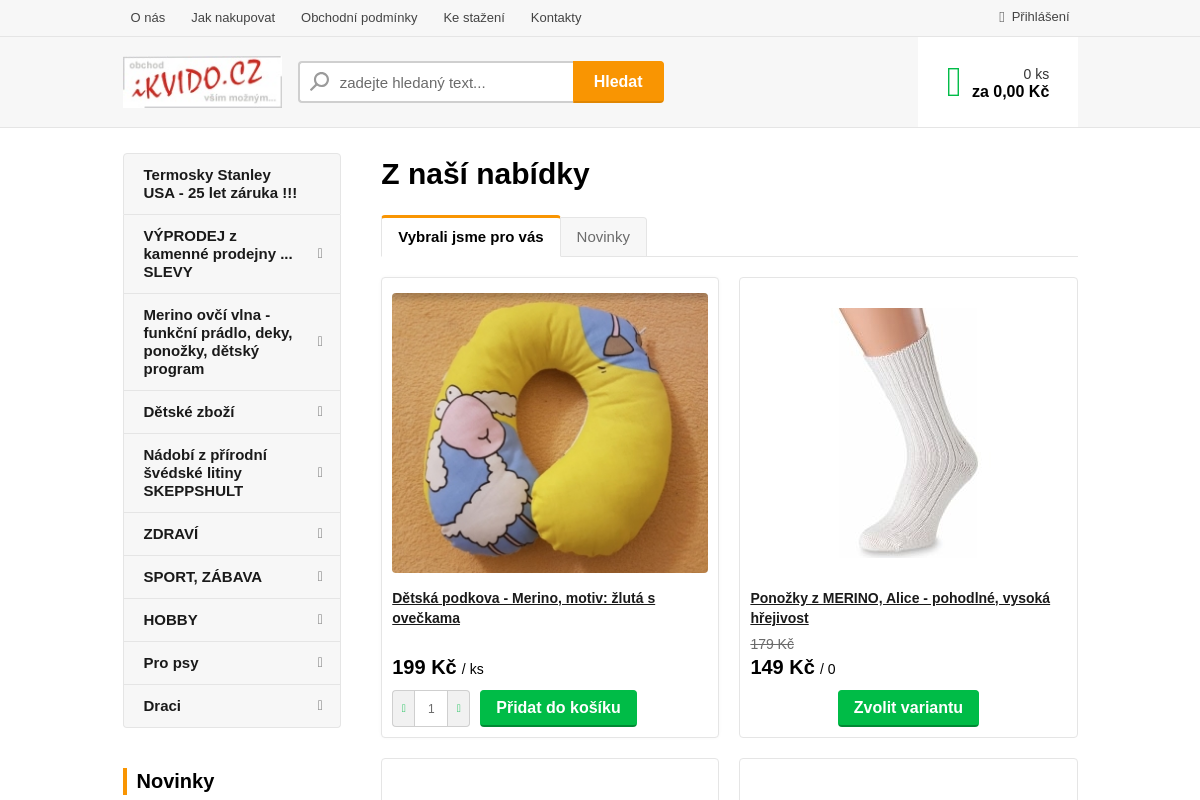The width and height of the screenshot is (1200, 800).
Task: Select the Vybrali jsme pro vás tab
Action: coord(470,236)
